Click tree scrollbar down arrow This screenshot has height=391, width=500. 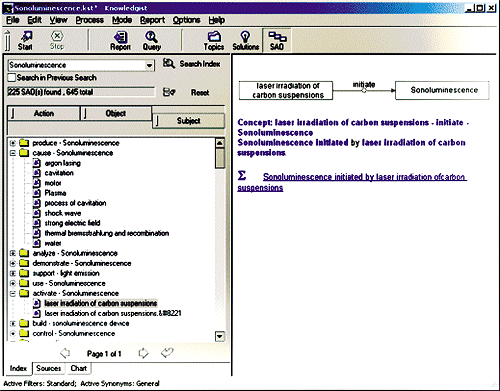click(x=220, y=336)
